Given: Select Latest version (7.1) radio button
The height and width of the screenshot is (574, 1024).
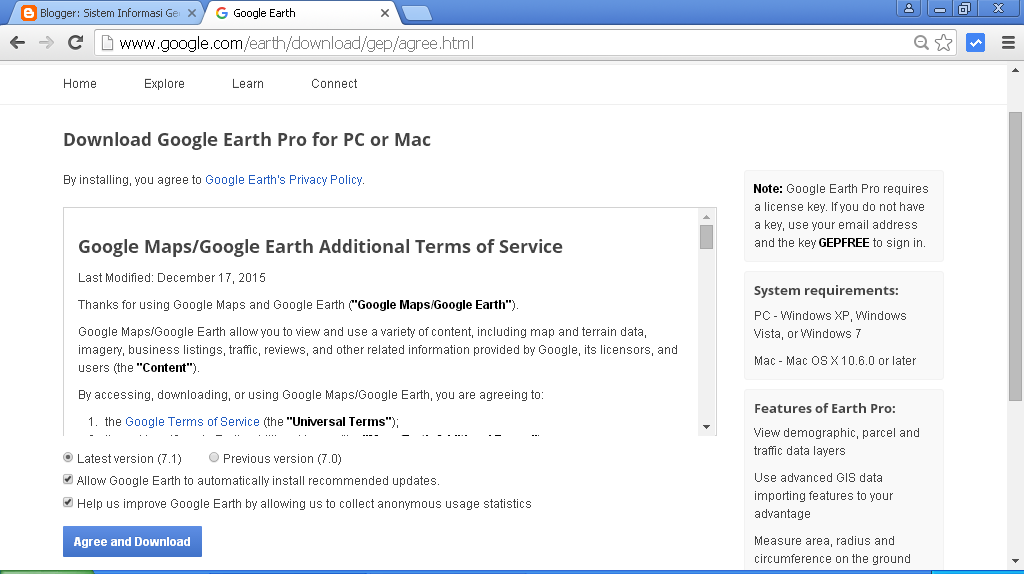Looking at the screenshot, I should 68,458.
